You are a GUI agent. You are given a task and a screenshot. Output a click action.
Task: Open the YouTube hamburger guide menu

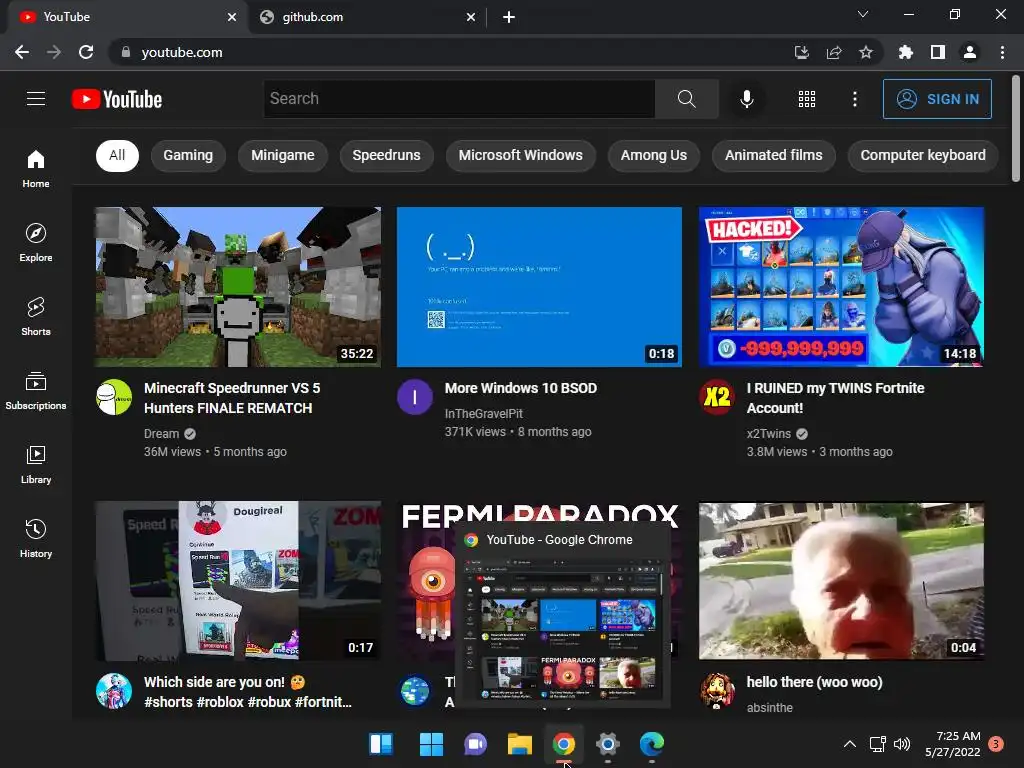36,99
